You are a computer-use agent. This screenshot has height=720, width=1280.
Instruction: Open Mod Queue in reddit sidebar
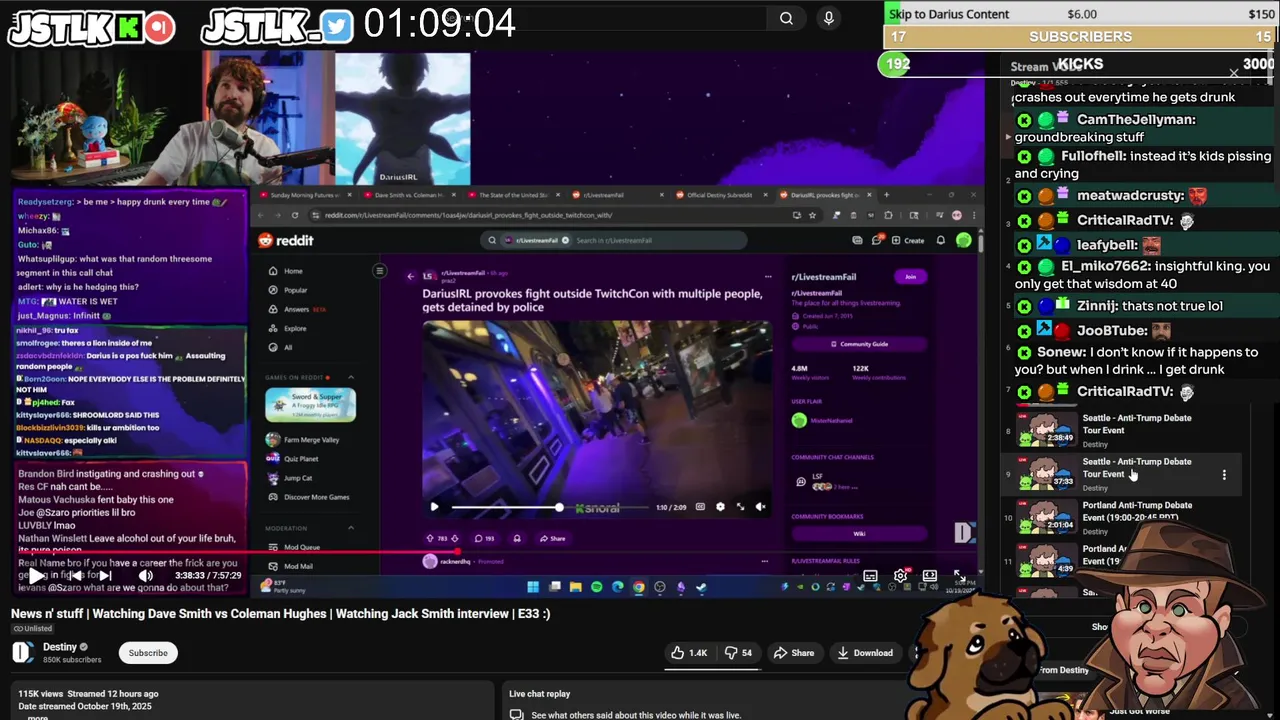coord(293,547)
